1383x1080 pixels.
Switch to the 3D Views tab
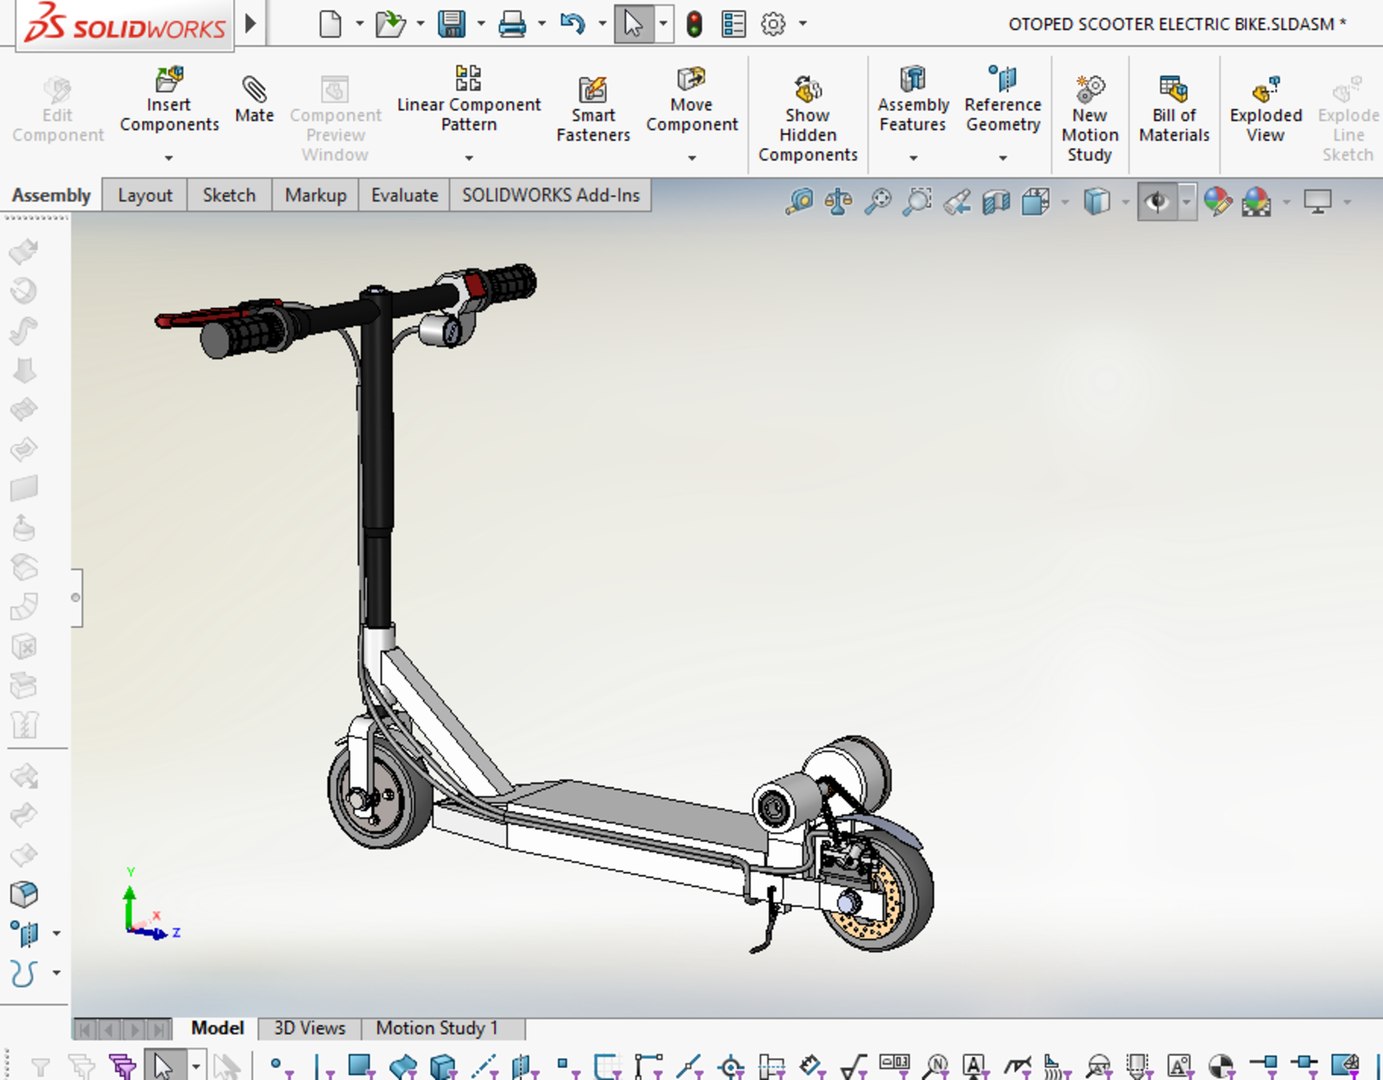pos(310,1028)
